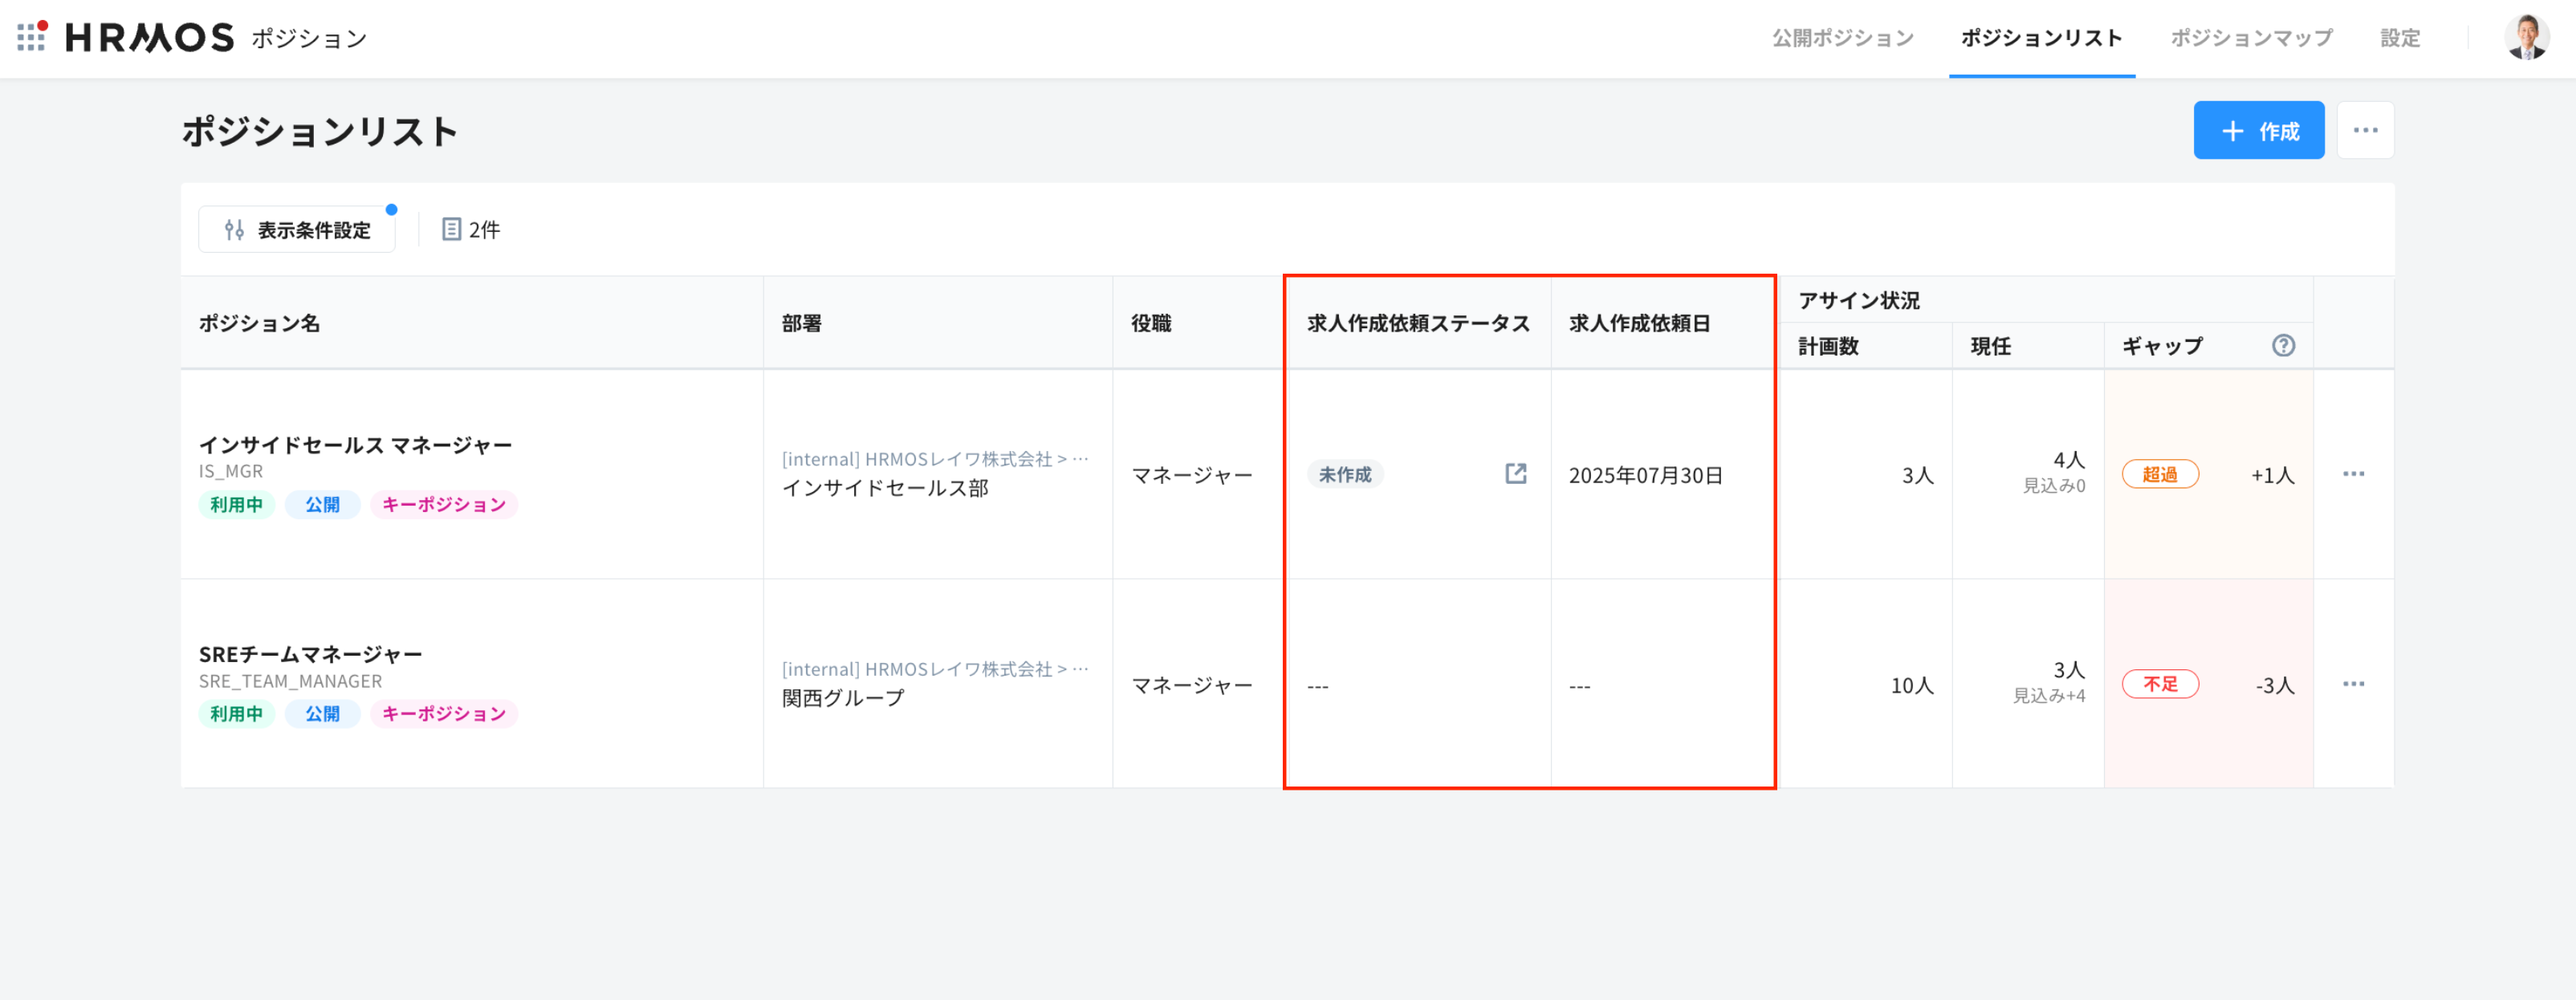
Task: Open the 設定 tab
Action: (2399, 38)
